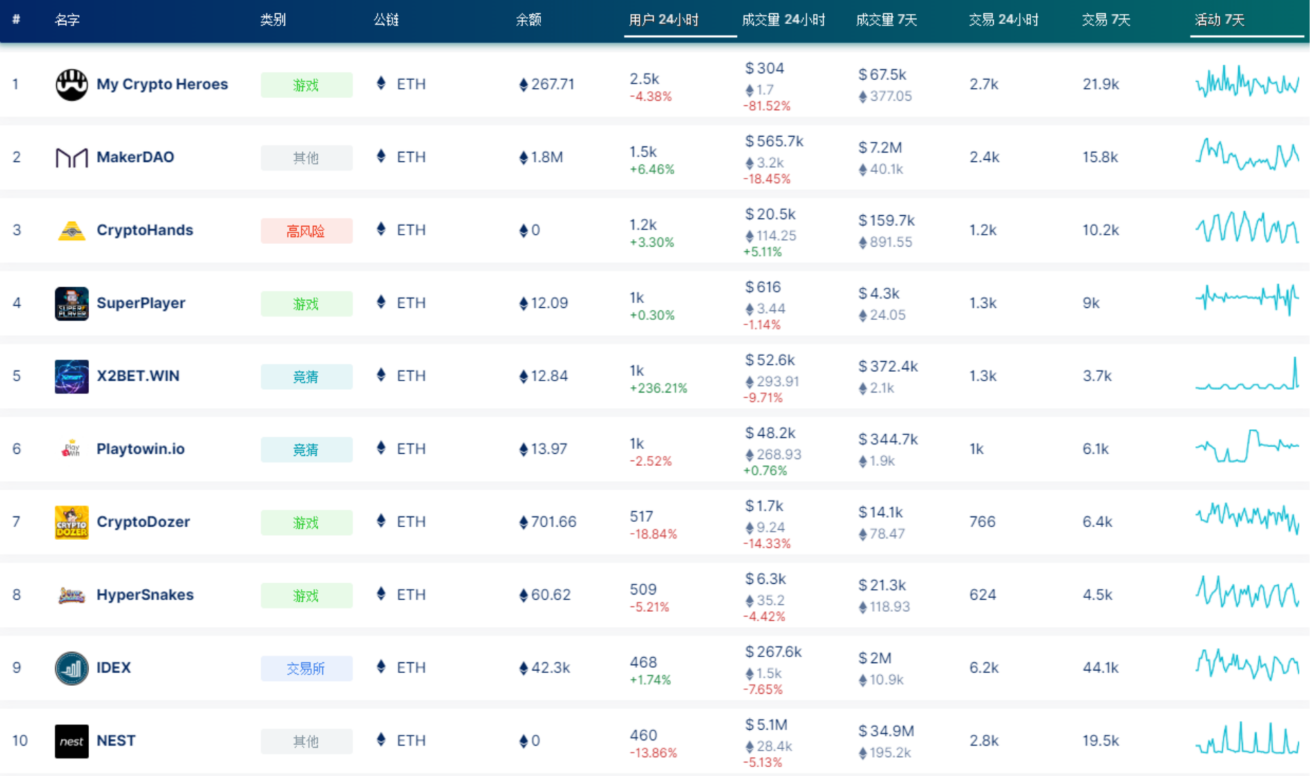Viewport: 1311px width, 776px height.
Task: Click the 267.71 balance of My Crypto Heroes
Action: pos(547,84)
